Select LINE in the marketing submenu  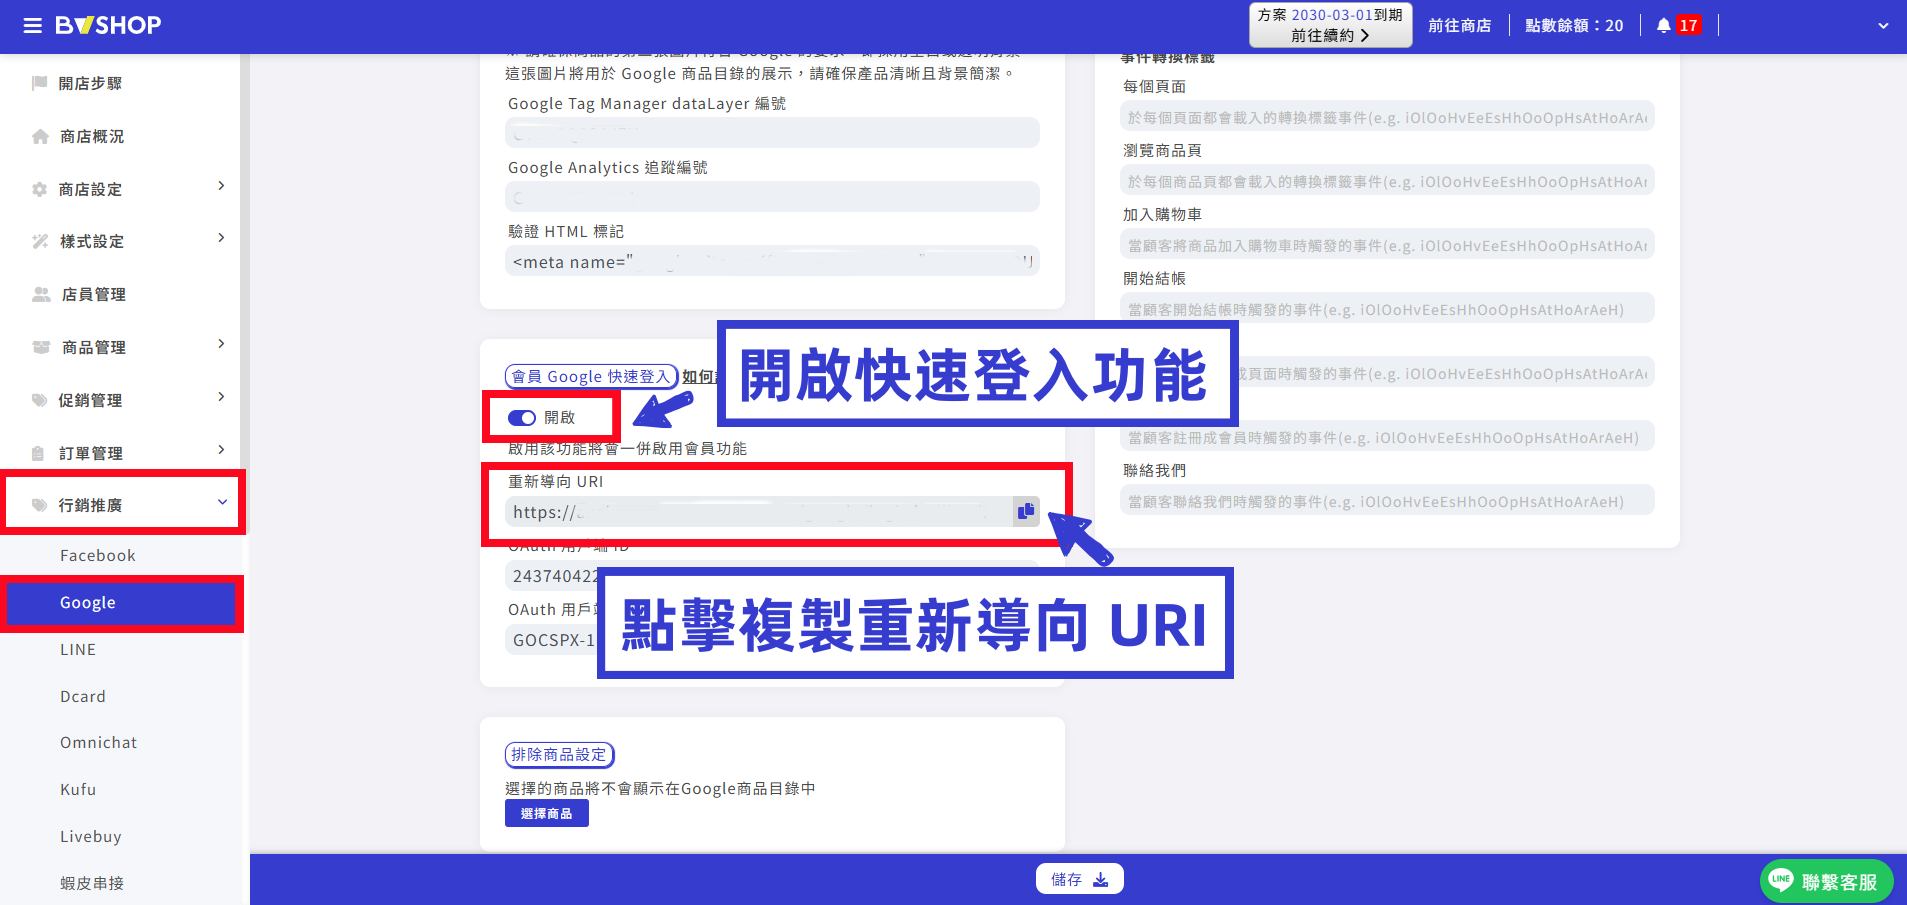[78, 650]
